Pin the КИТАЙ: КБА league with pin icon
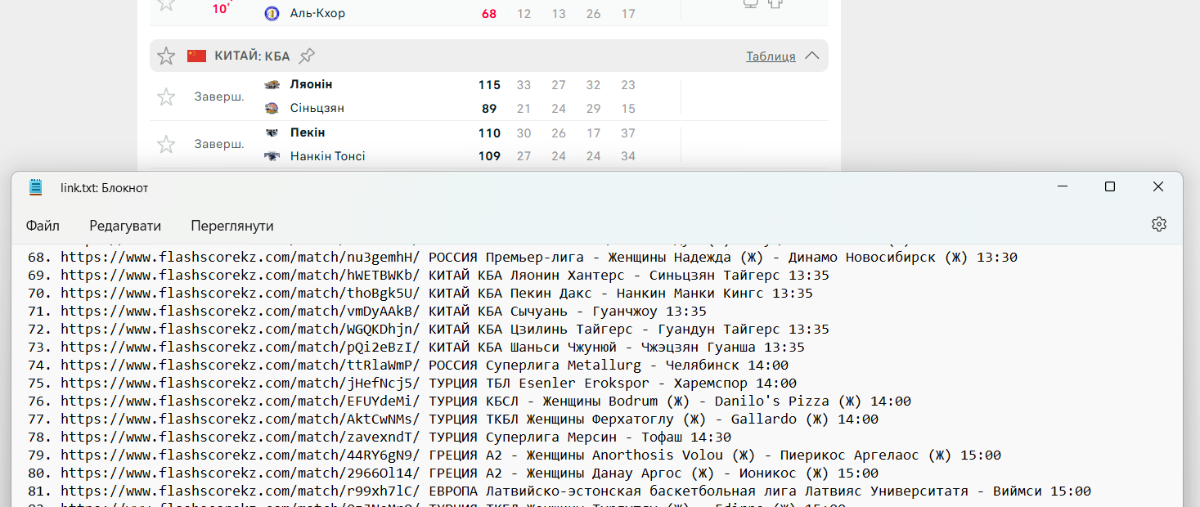Image resolution: width=1200 pixels, height=507 pixels. click(x=307, y=56)
